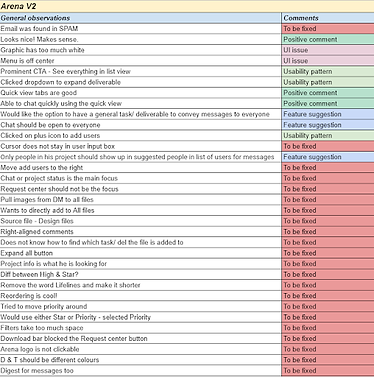Select the 'Arena V2' title cell
The height and width of the screenshot is (377, 374).
click(187, 6)
